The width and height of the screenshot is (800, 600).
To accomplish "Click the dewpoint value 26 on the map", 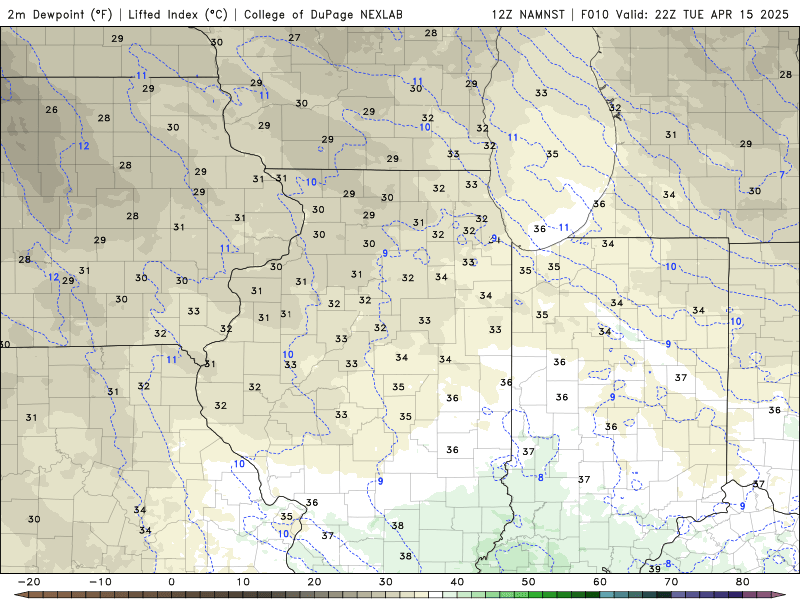I will (52, 109).
